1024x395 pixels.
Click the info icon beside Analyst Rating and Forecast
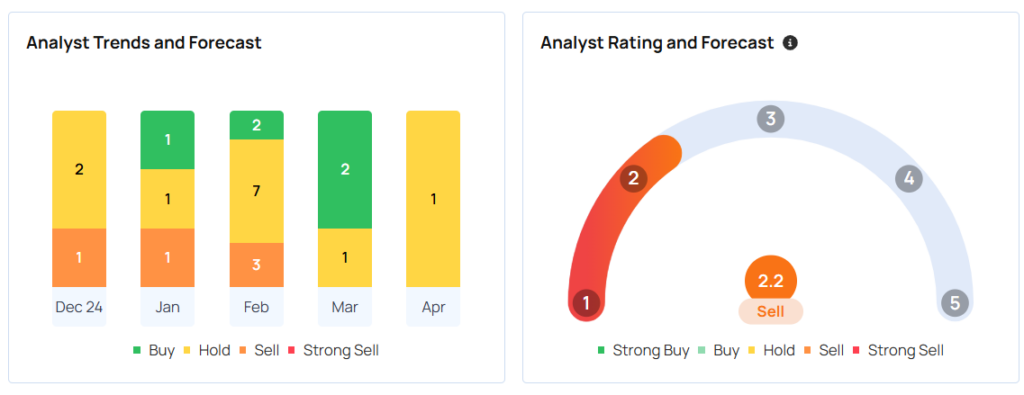tap(790, 43)
